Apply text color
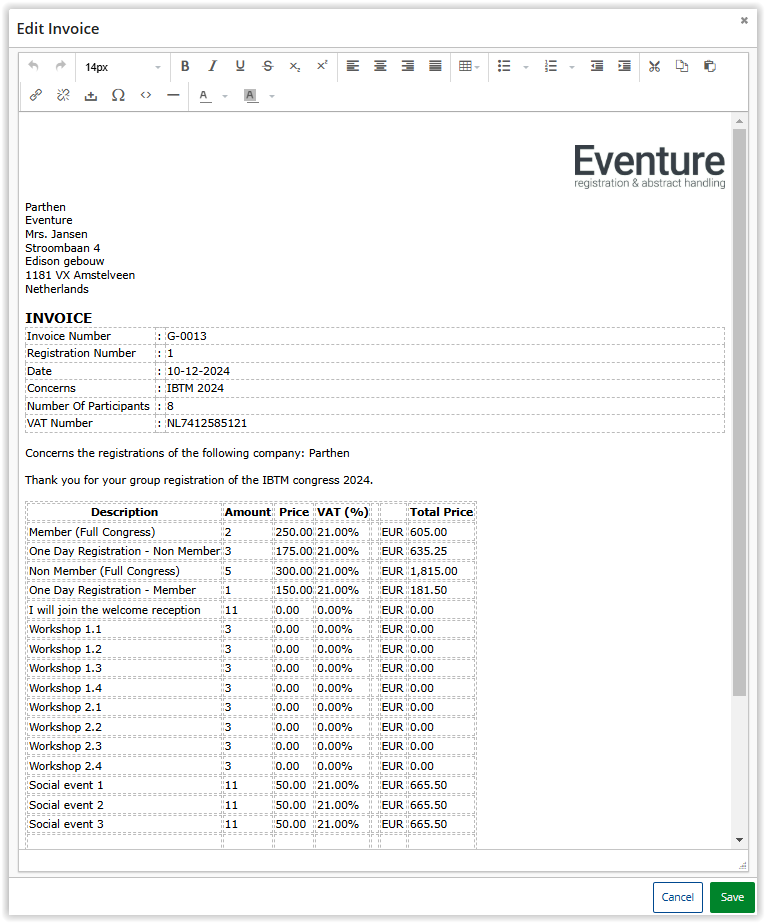This screenshot has width=765, height=923. click(204, 95)
